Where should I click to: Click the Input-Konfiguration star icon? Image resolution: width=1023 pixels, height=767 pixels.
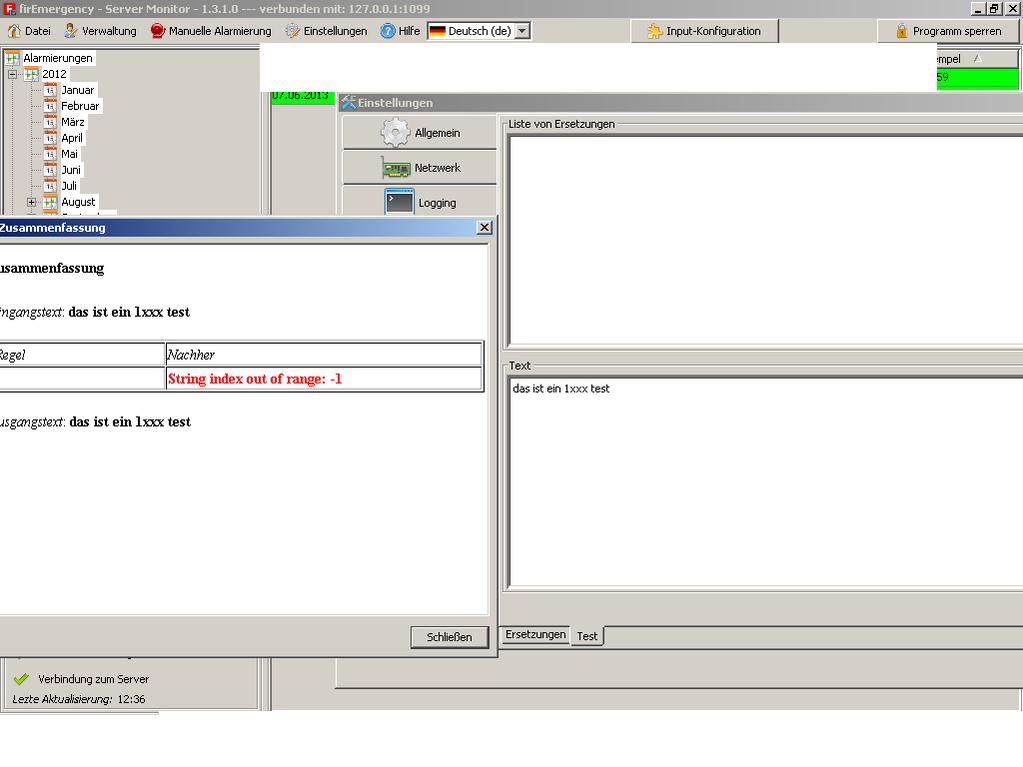[655, 31]
